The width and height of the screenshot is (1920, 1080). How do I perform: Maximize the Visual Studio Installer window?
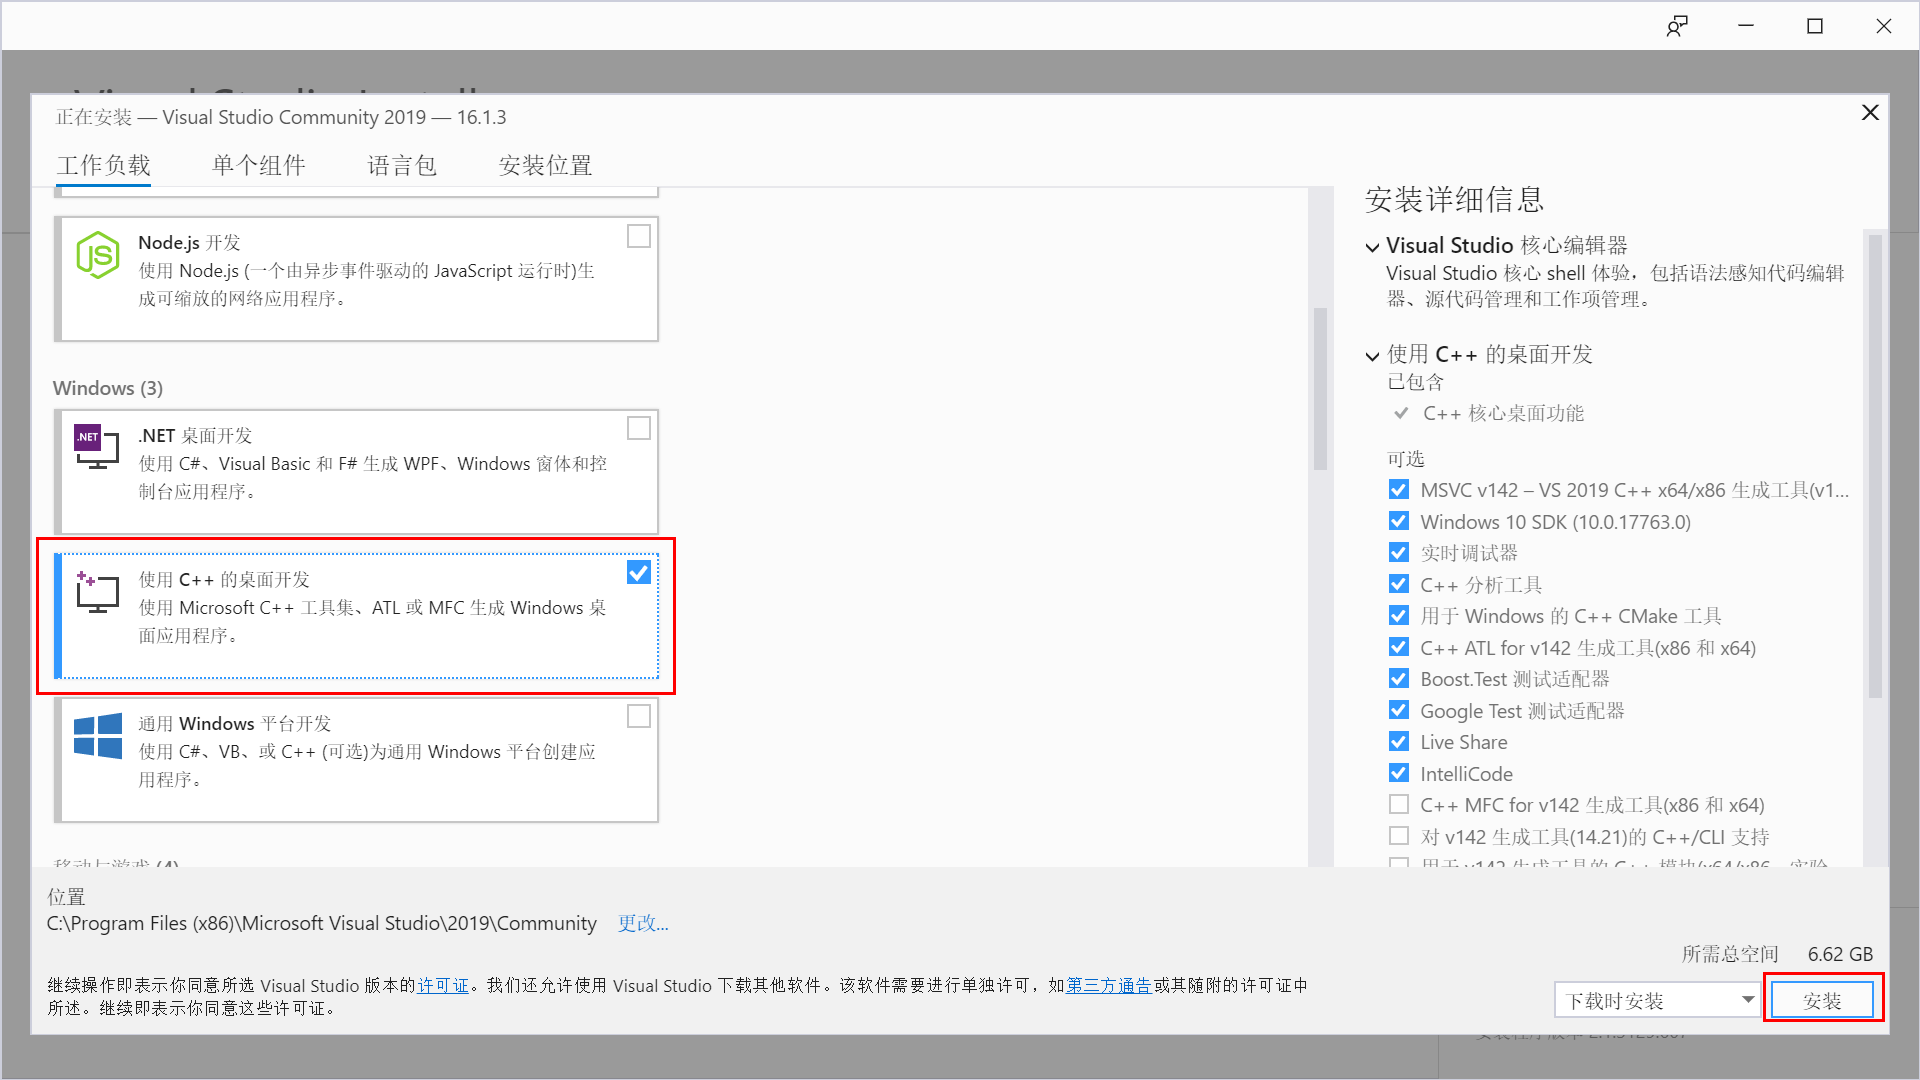coord(1815,26)
